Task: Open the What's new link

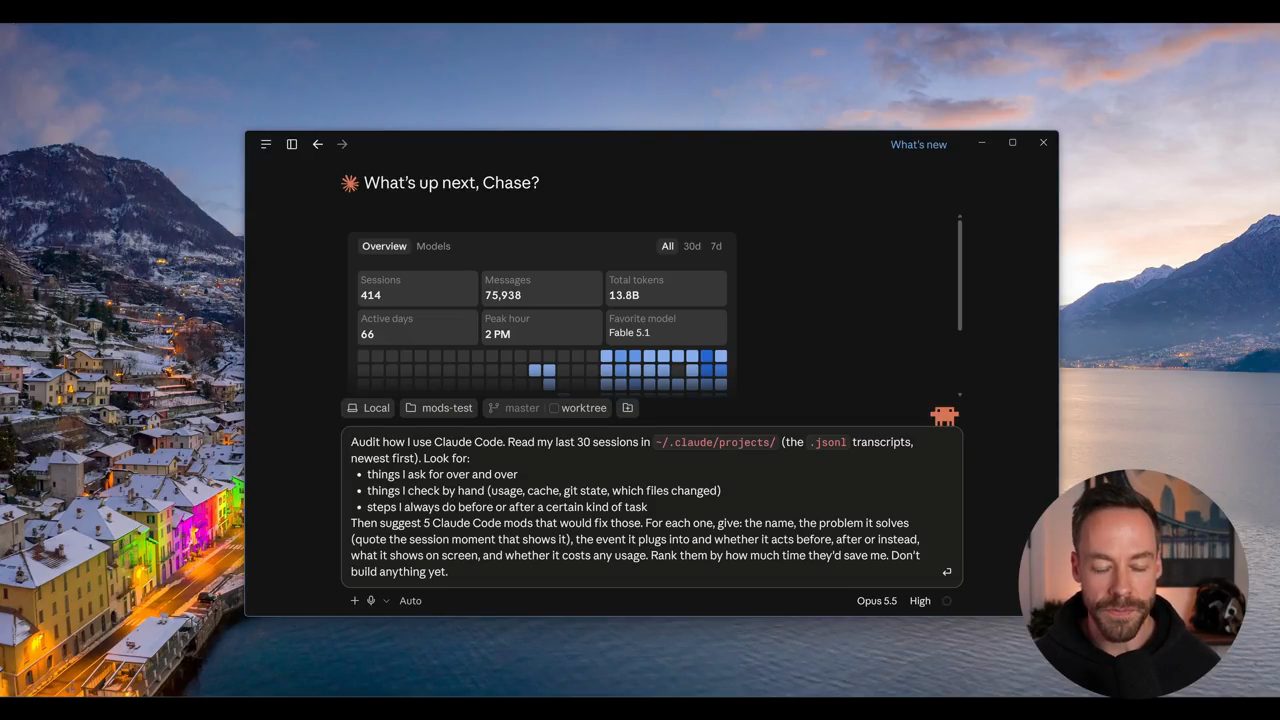Action: (x=919, y=145)
